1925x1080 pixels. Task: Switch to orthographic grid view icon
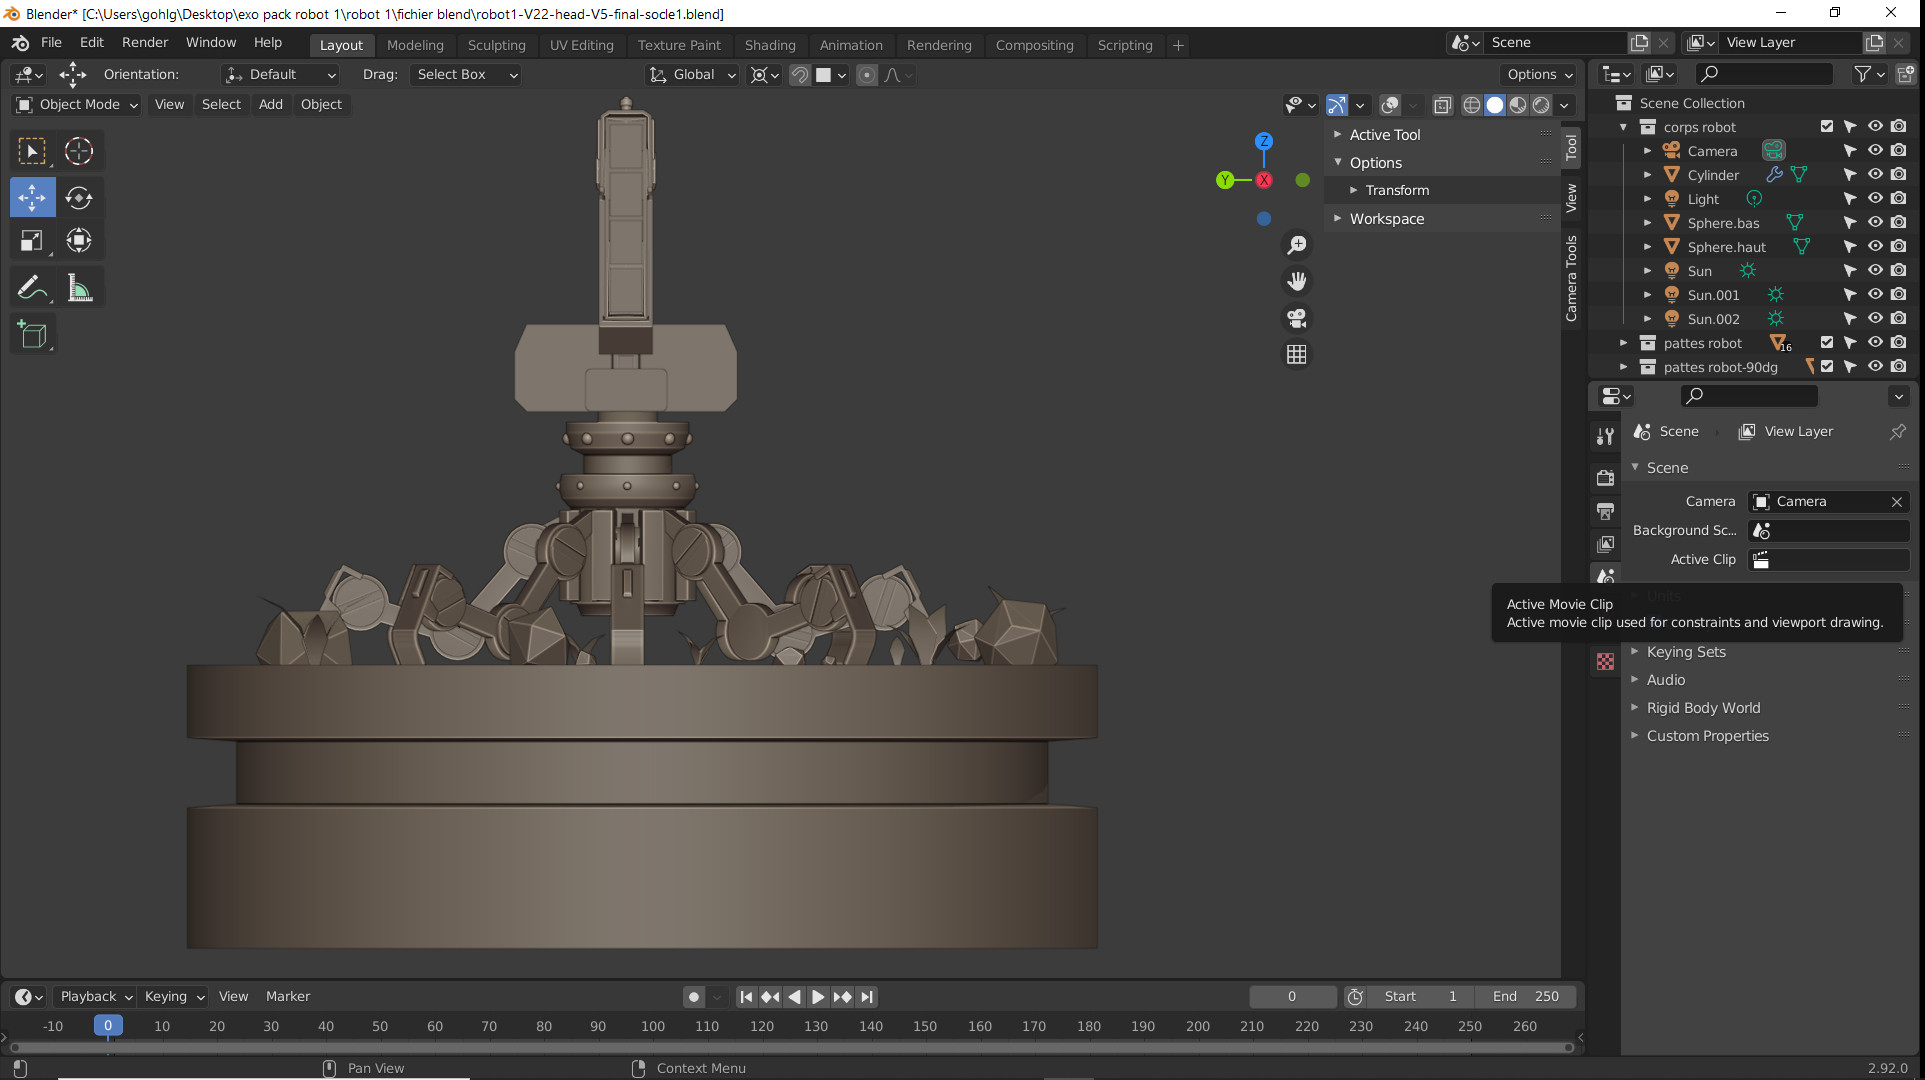coord(1297,355)
